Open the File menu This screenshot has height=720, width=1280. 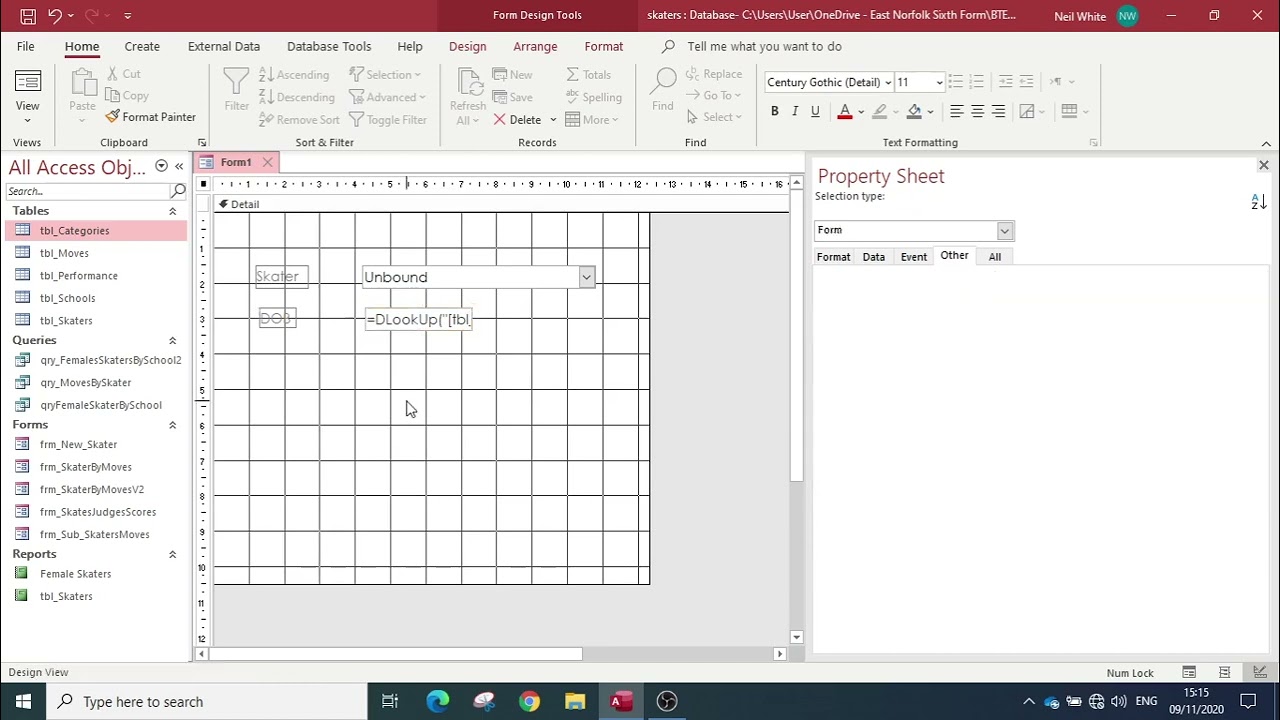coord(25,46)
